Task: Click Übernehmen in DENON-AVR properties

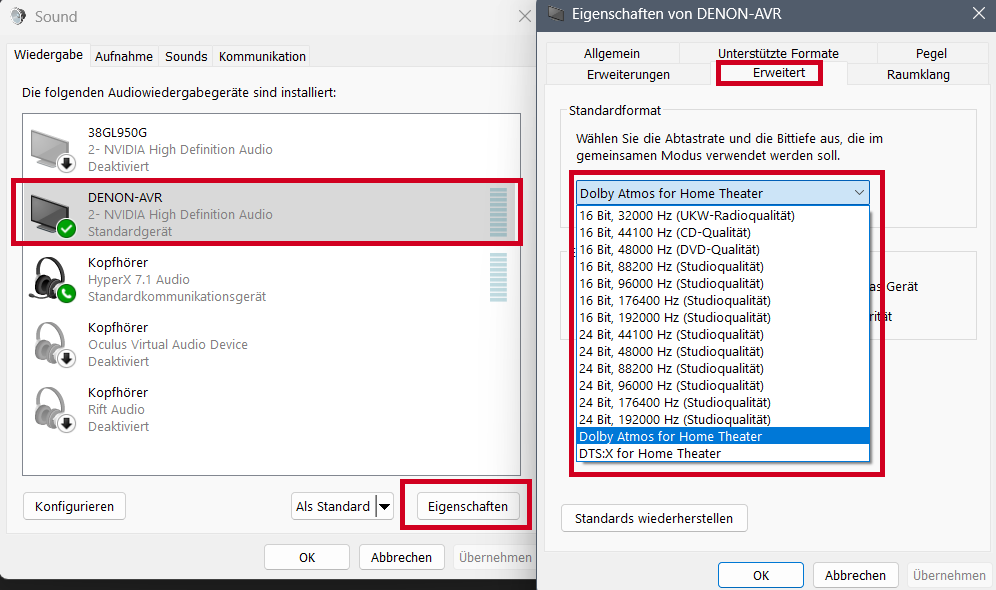Action: (949, 575)
